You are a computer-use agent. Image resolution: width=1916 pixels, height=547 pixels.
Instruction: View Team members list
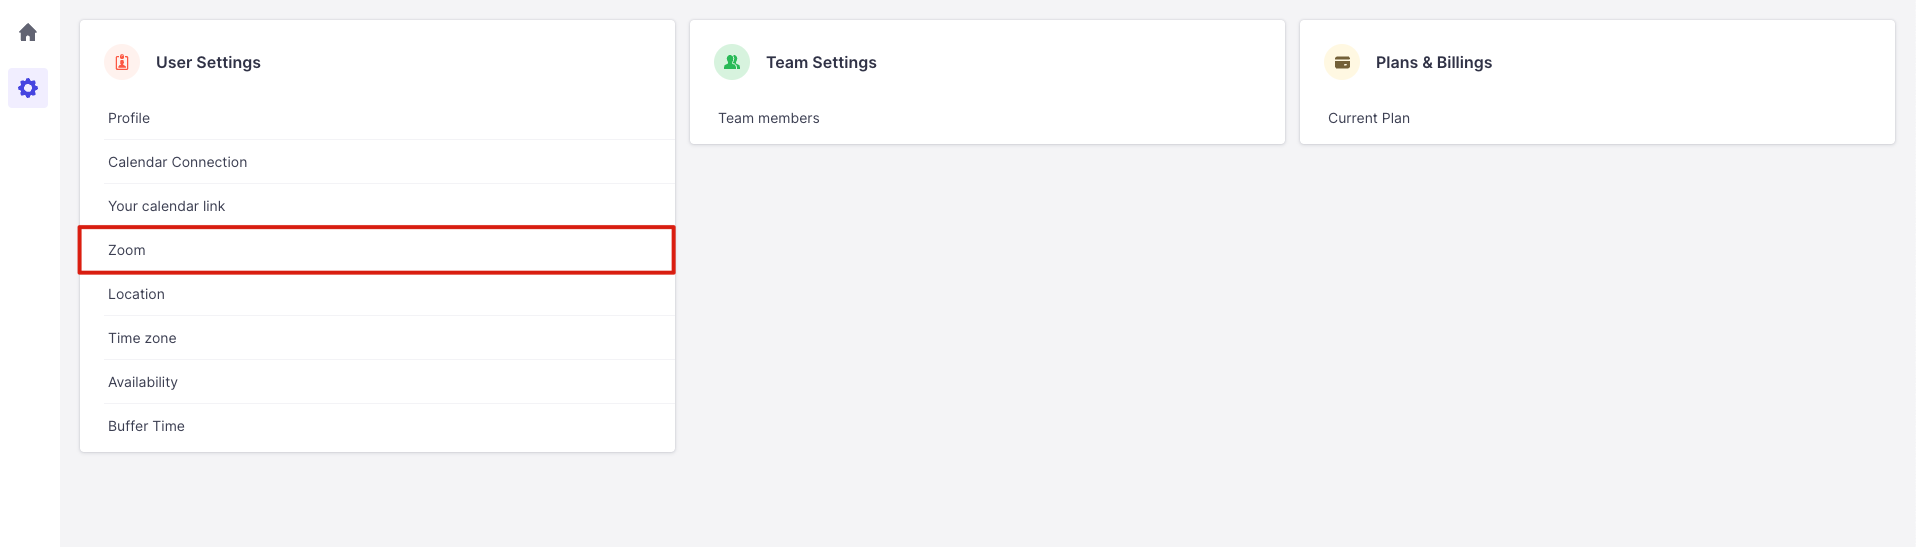click(x=768, y=118)
